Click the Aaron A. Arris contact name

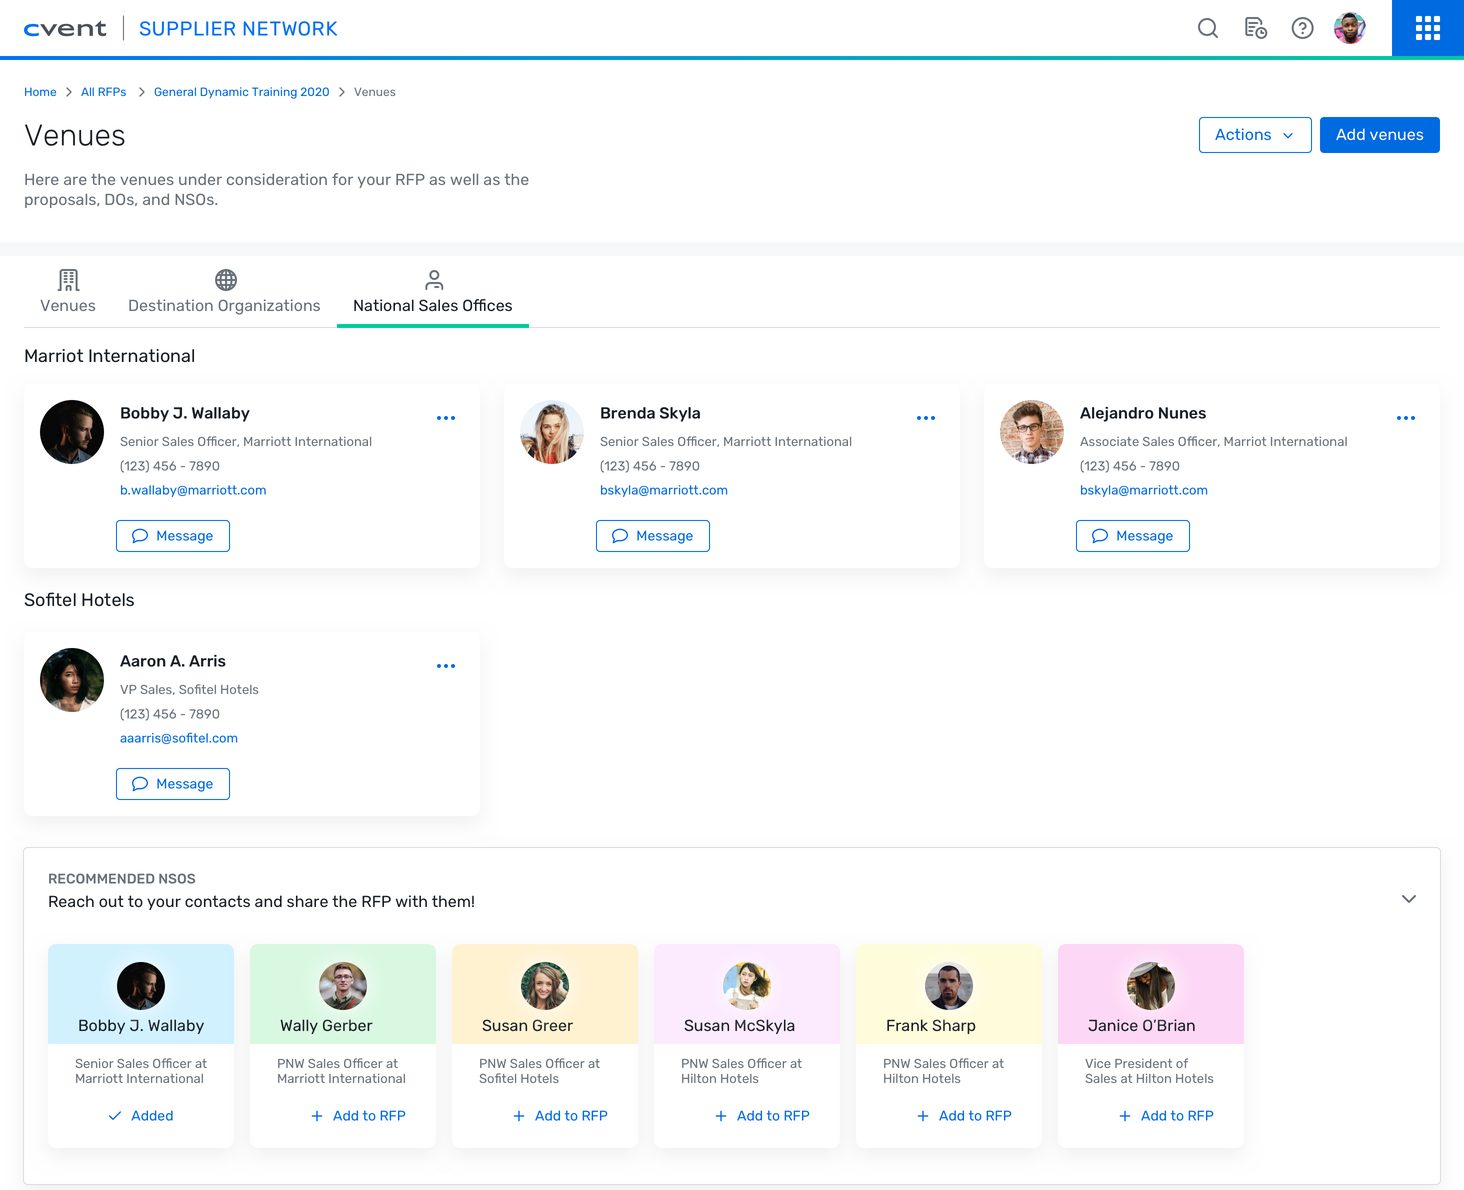click(173, 661)
